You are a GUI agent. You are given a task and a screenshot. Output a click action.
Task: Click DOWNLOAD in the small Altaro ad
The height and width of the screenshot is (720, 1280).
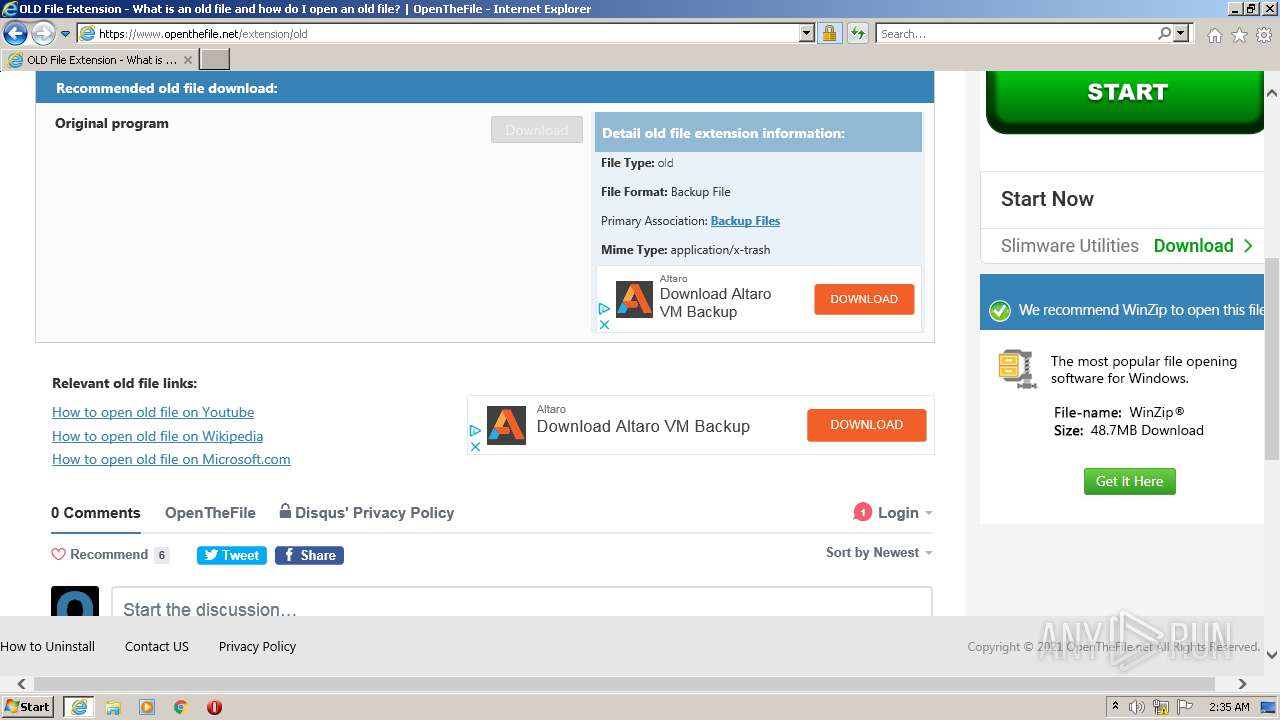864,299
